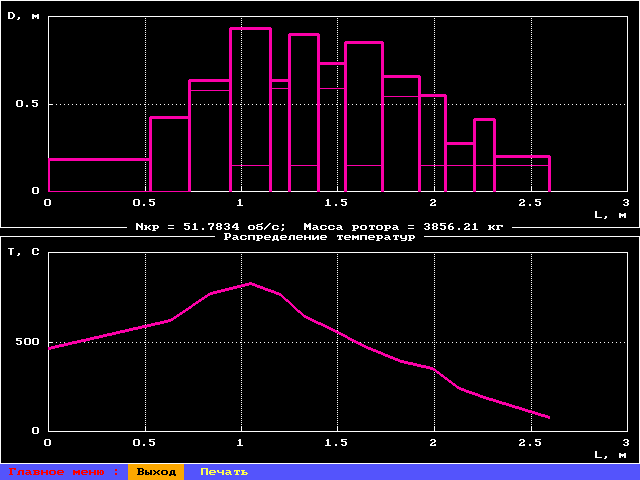640x480 pixels.
Task: Click the first shaft segment at left of rotor
Action: coord(99,175)
